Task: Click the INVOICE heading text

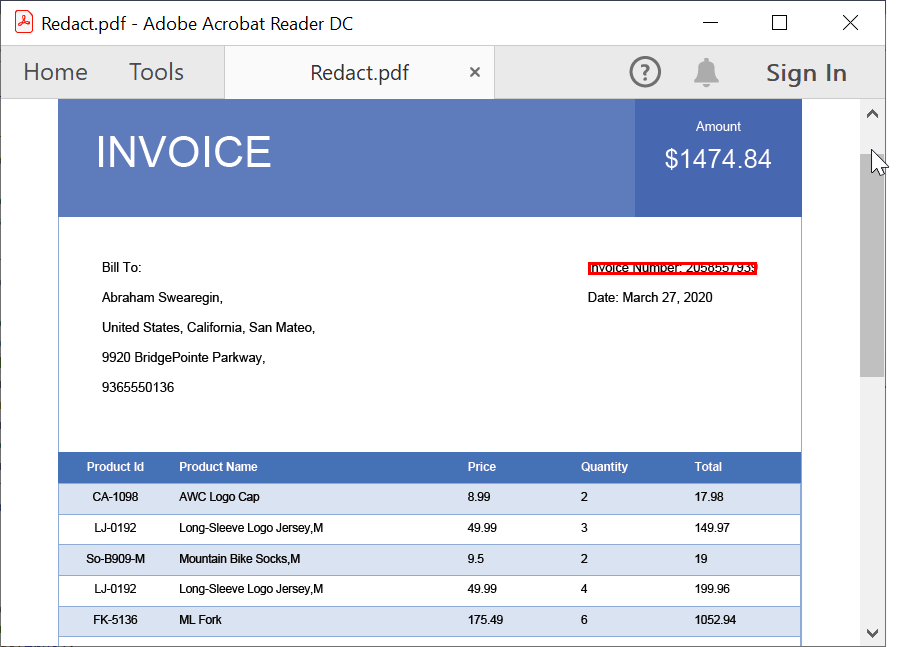Action: tap(183, 152)
